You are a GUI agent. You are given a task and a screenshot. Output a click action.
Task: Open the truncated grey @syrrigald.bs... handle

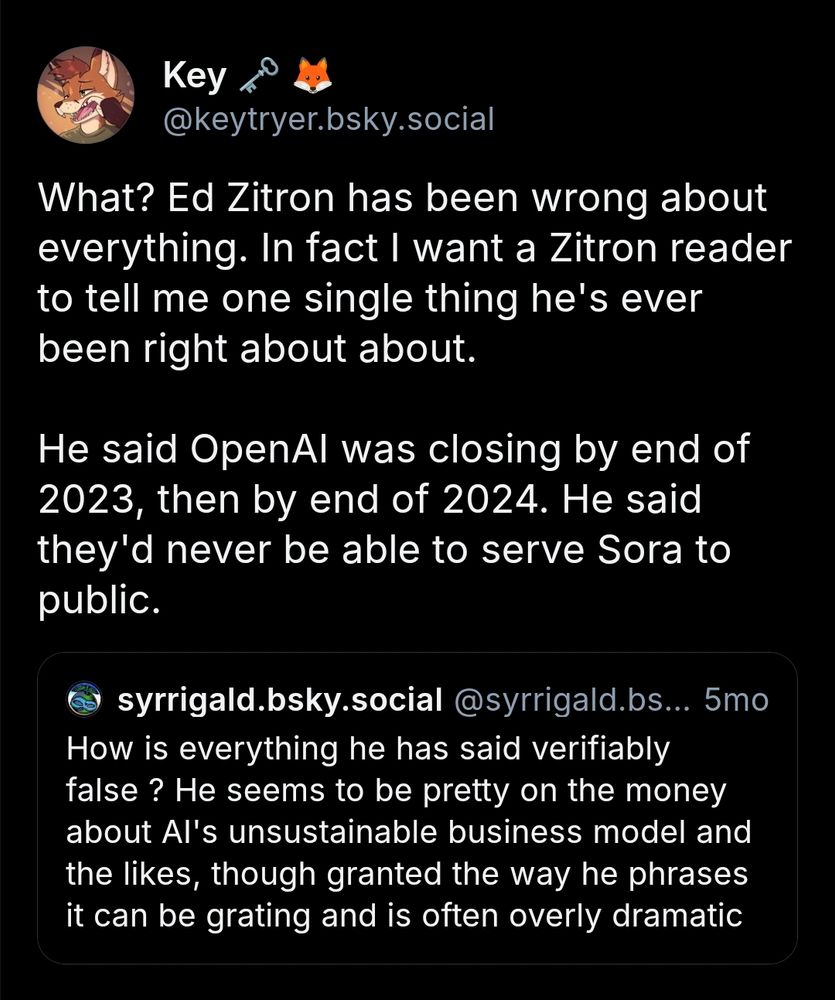(572, 700)
